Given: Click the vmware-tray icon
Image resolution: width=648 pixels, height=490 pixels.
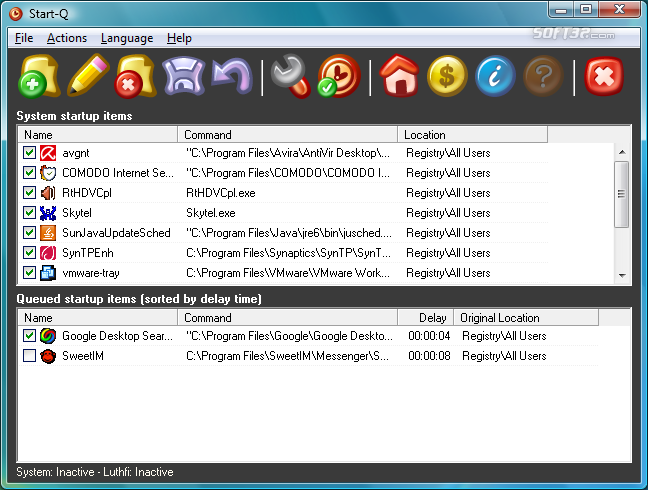Looking at the screenshot, I should click(48, 273).
